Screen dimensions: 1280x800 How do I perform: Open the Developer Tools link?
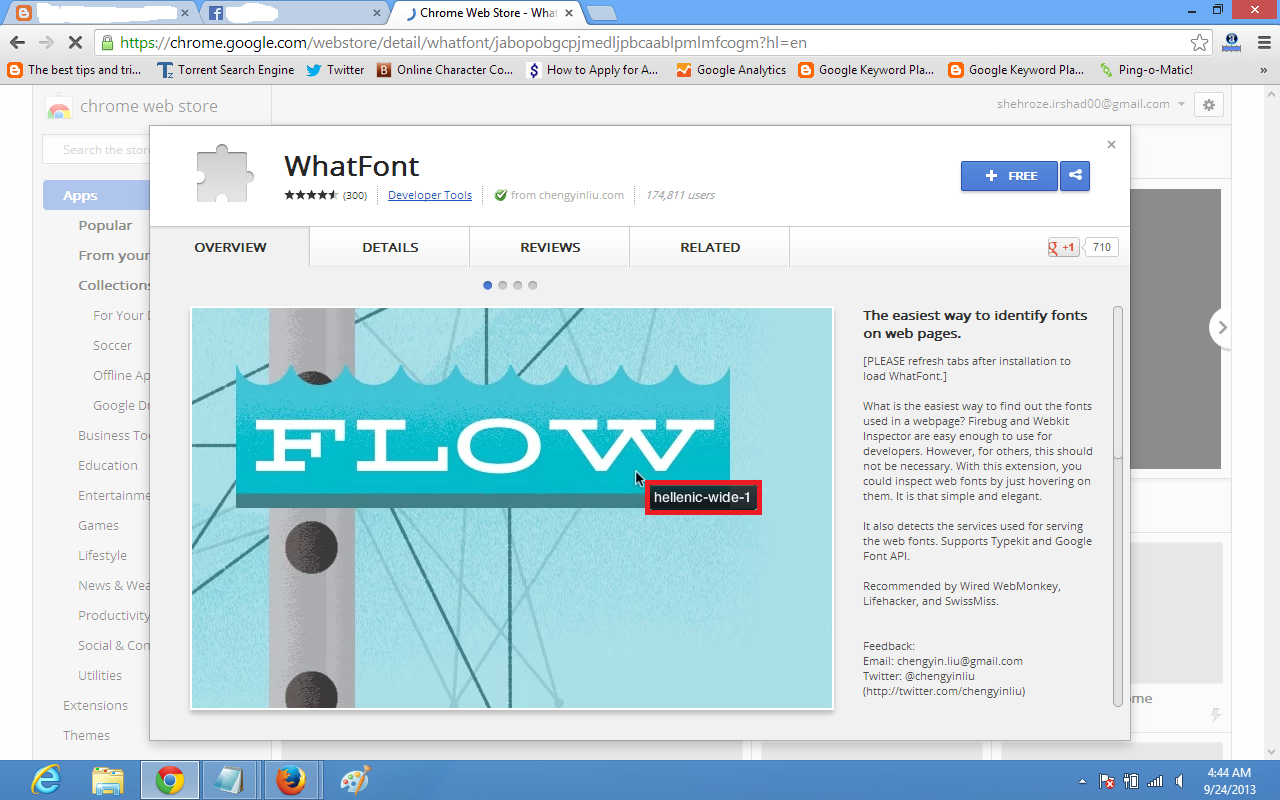coord(430,195)
